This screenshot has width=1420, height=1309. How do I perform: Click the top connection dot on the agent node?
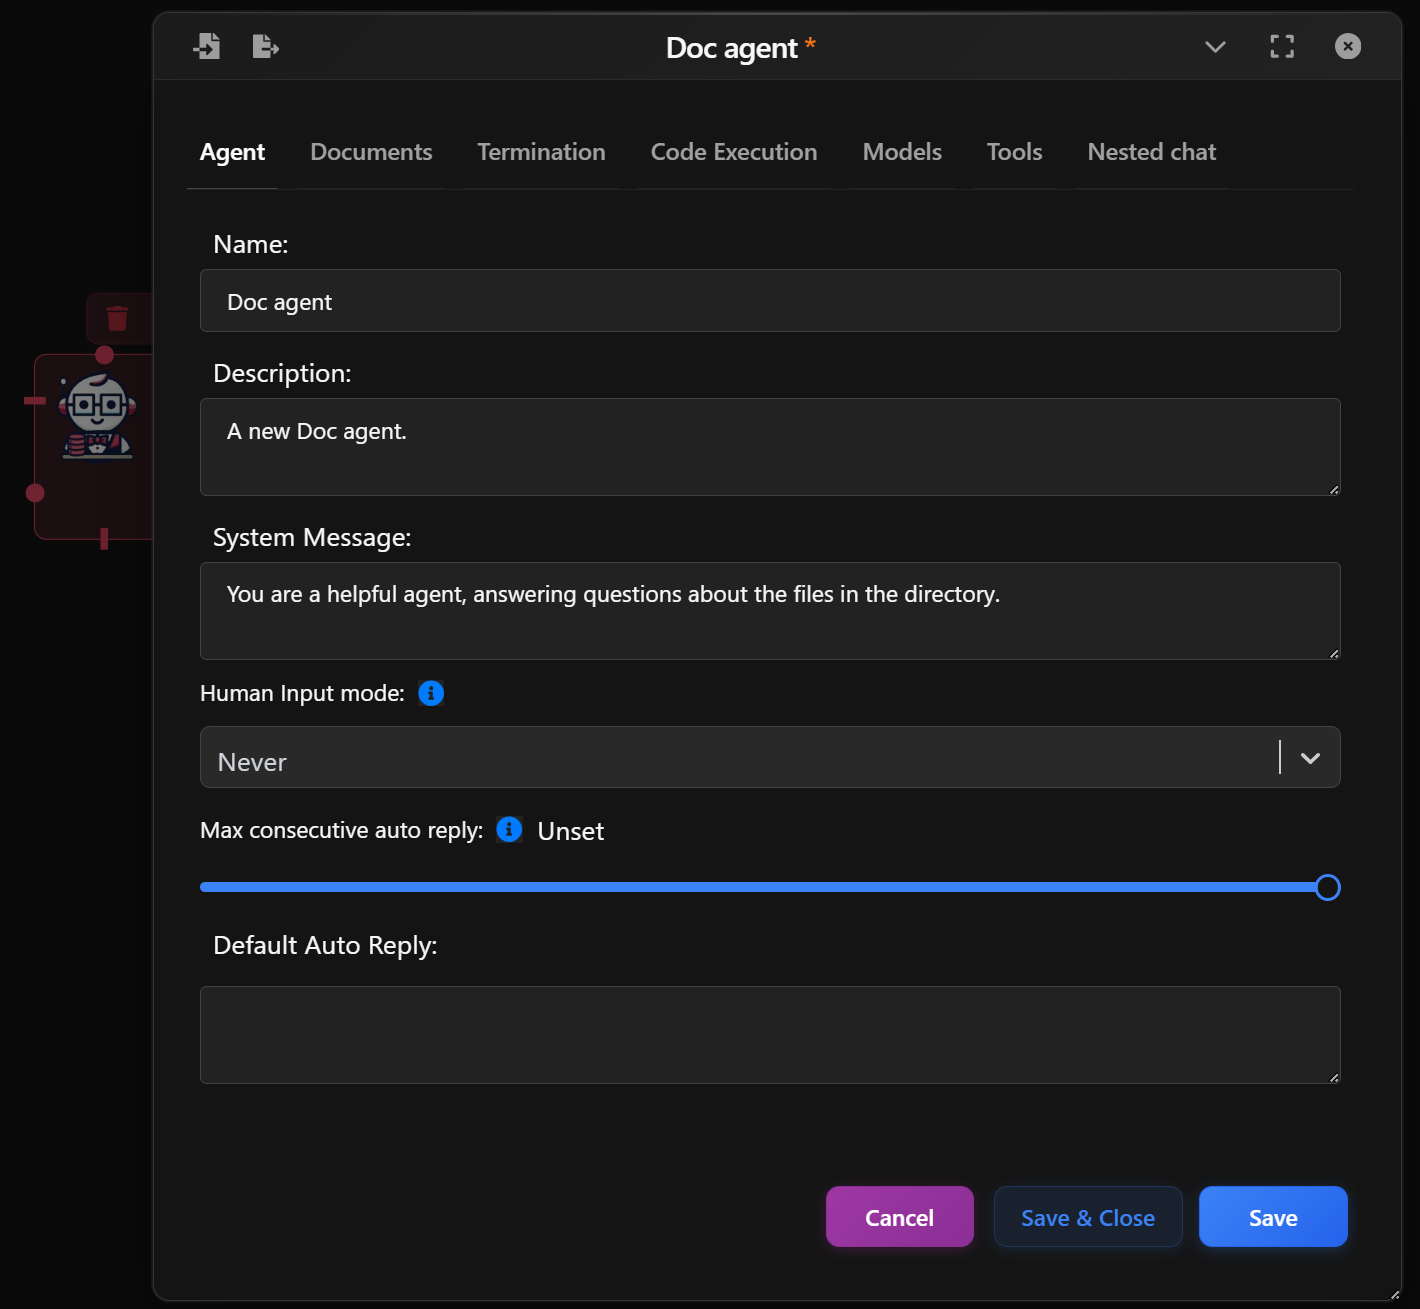(x=104, y=355)
